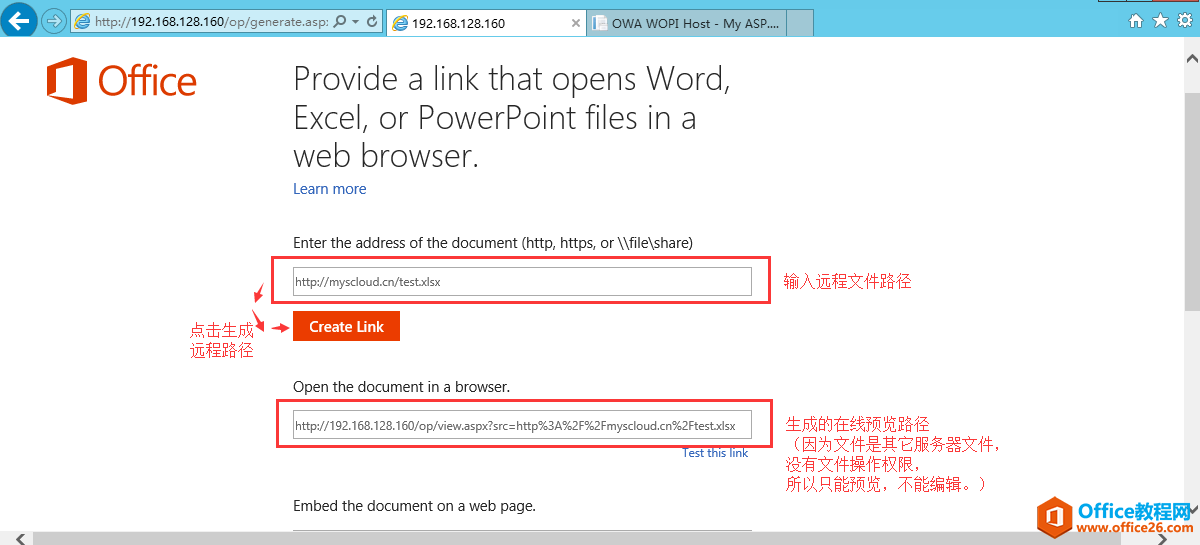Click the Office logo

point(121,81)
